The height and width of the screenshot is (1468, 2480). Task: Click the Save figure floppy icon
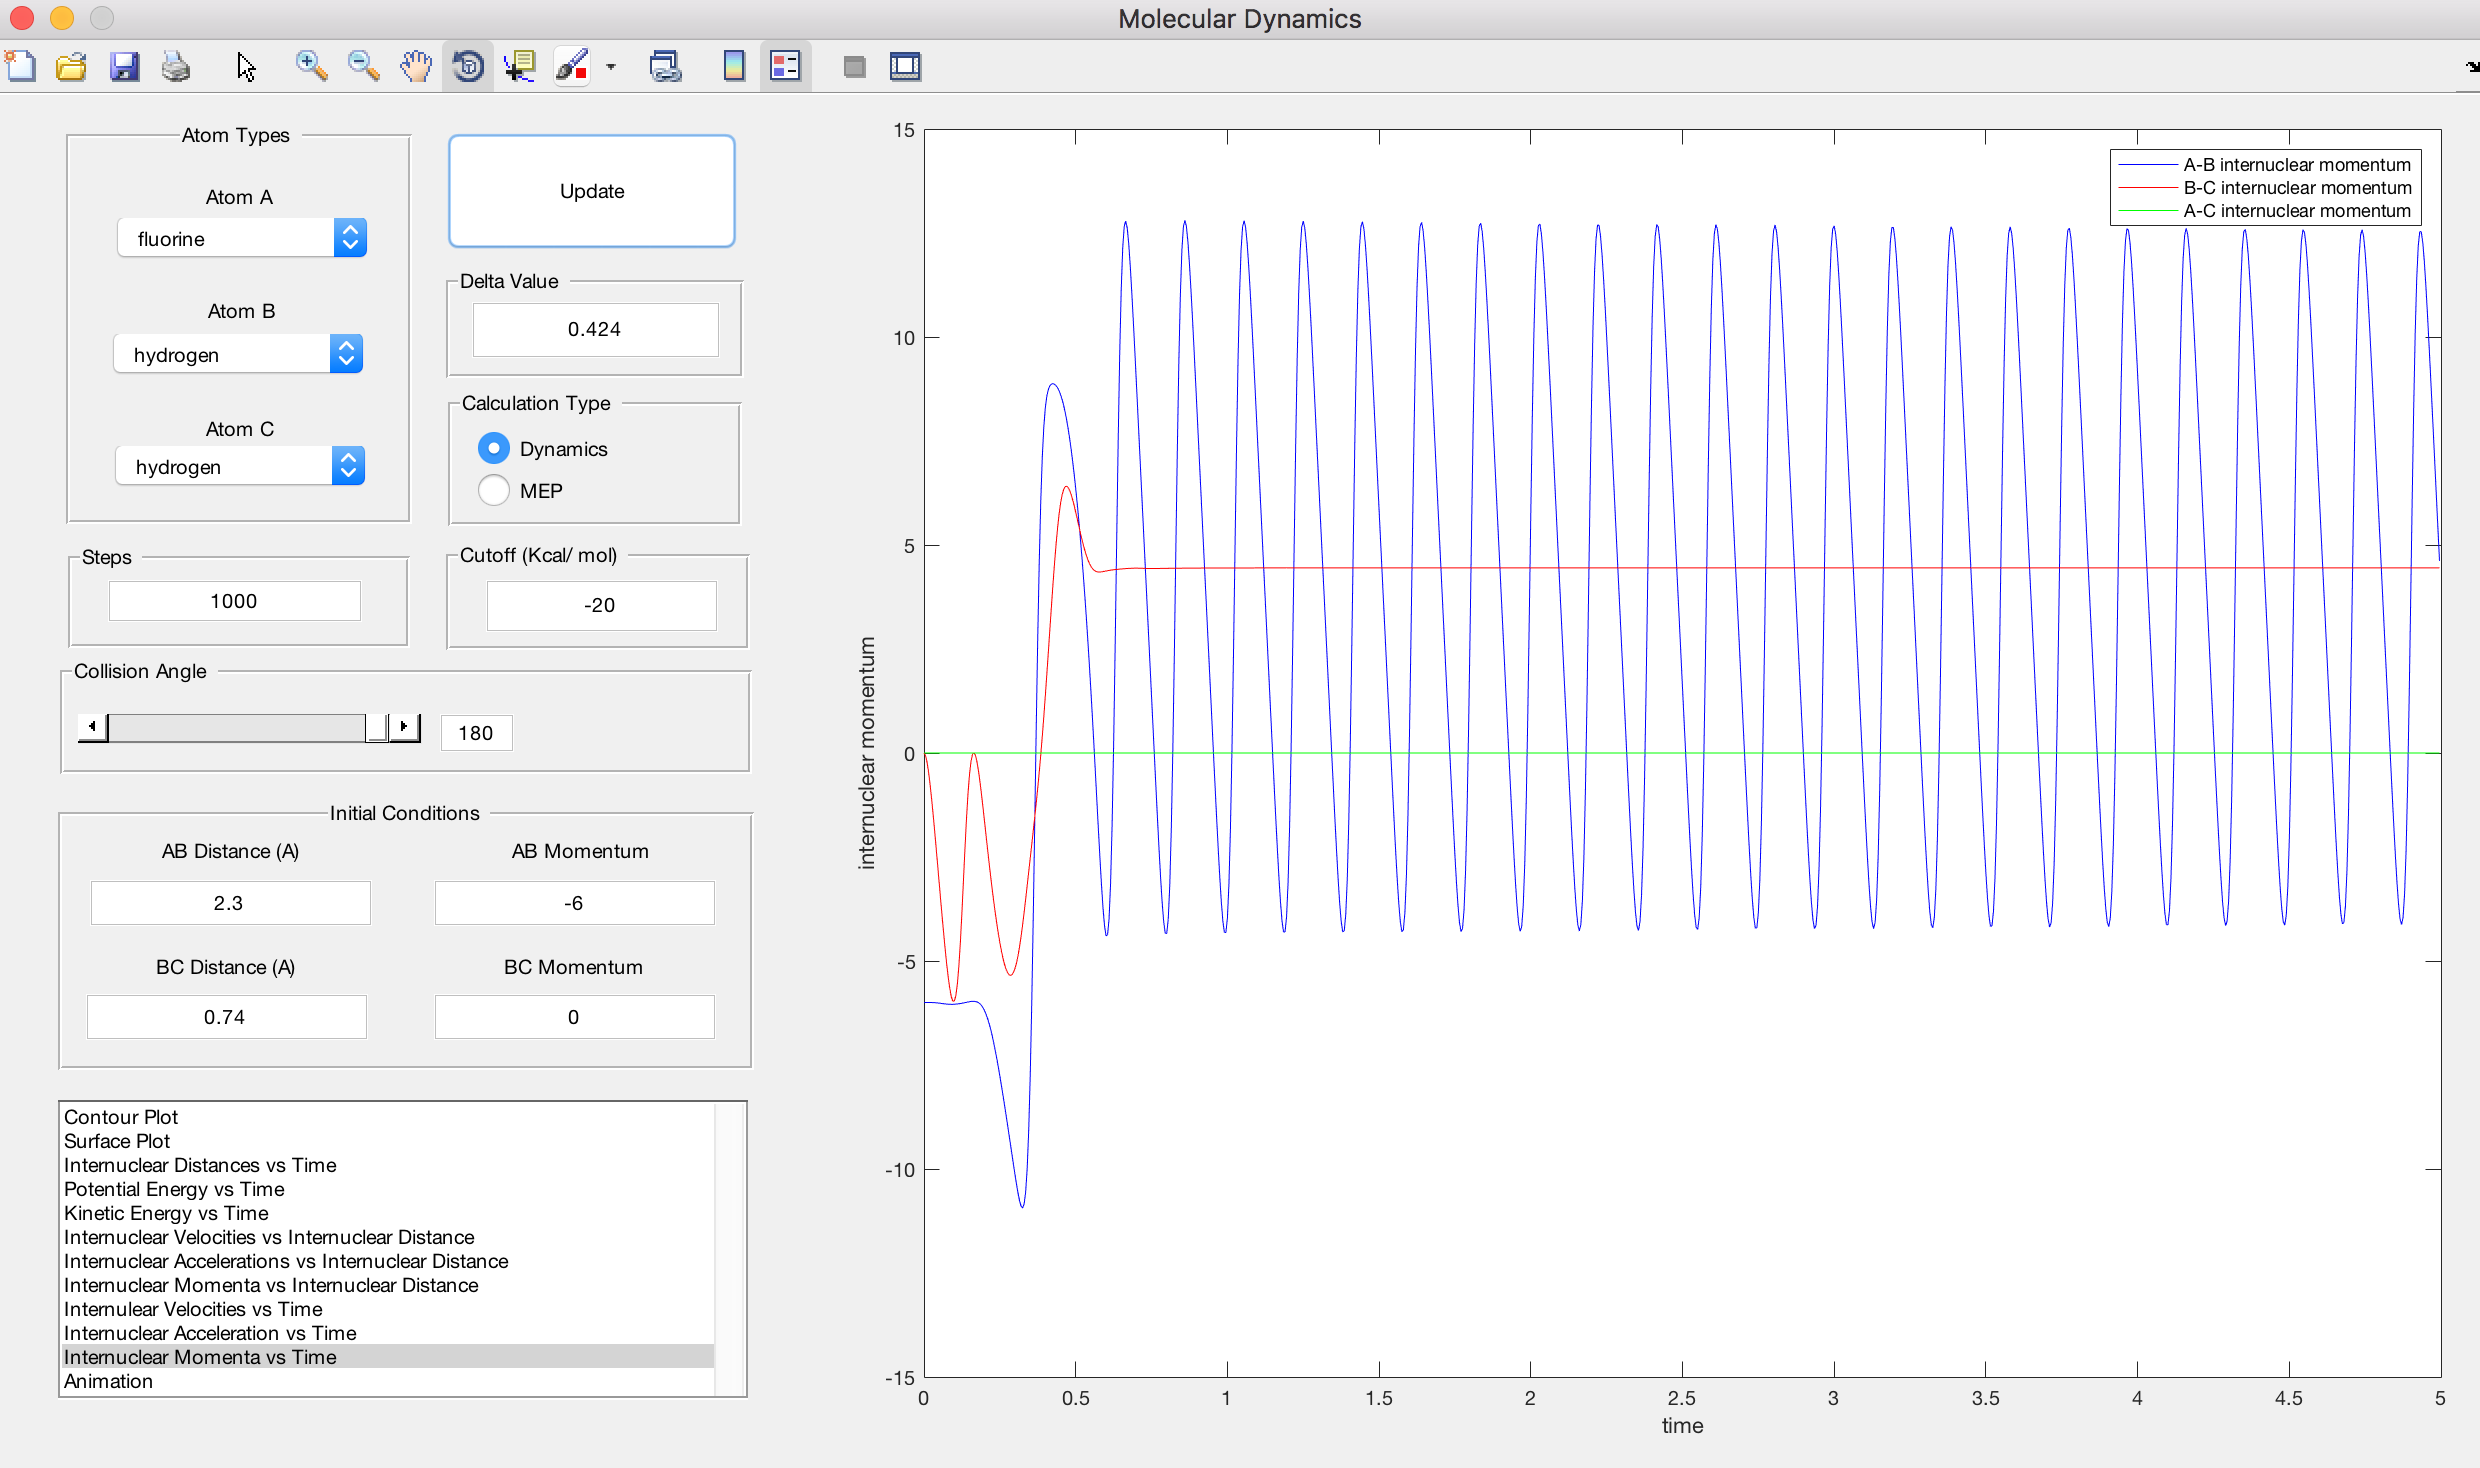124,67
